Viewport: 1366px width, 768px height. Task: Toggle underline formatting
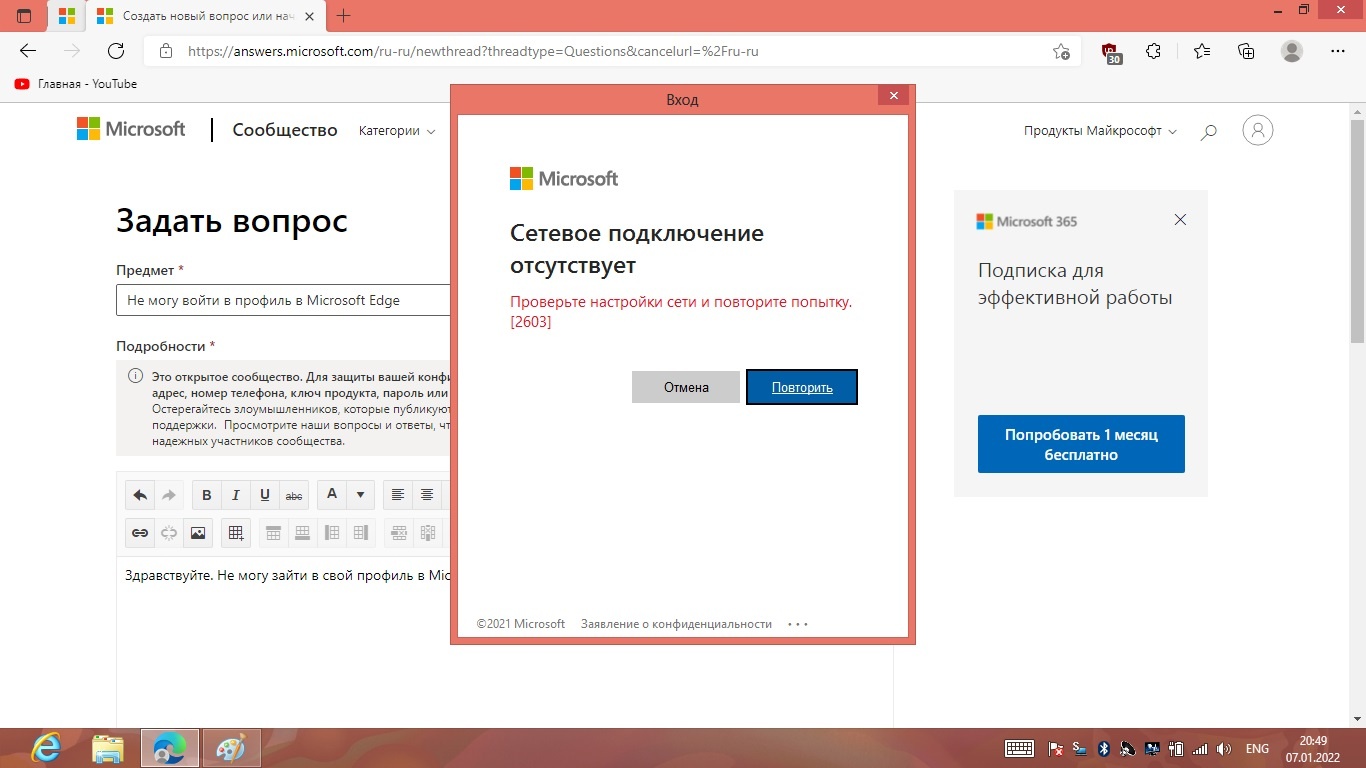click(265, 495)
